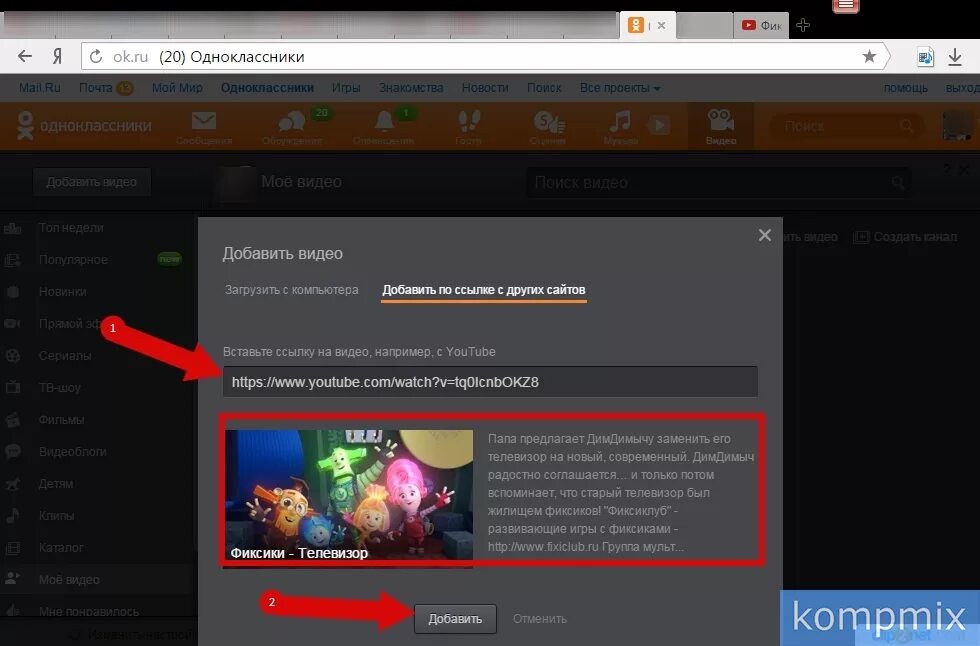Click the Добавить button in dialog
980x646 pixels.
[455, 619]
